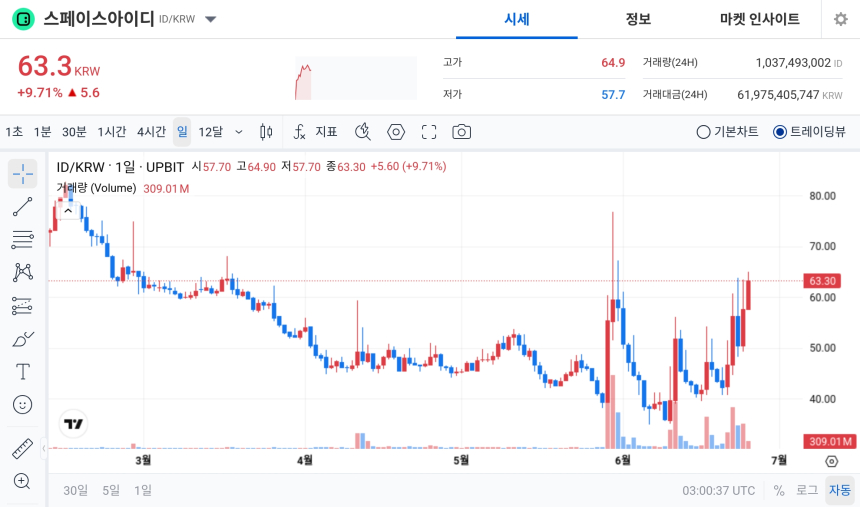
Task: Click the high price value 64.9
Action: click(613, 63)
